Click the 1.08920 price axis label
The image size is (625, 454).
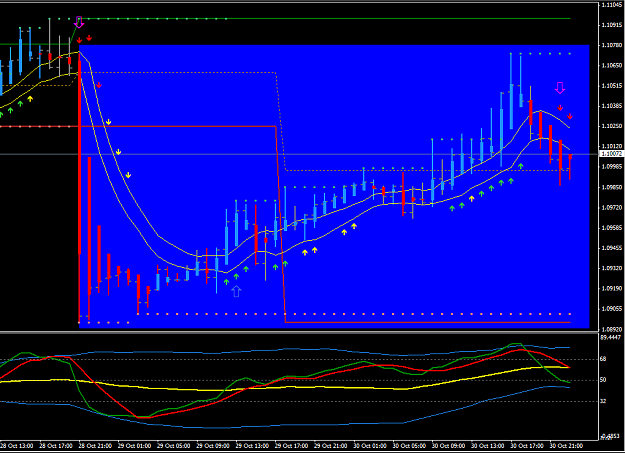point(612,329)
